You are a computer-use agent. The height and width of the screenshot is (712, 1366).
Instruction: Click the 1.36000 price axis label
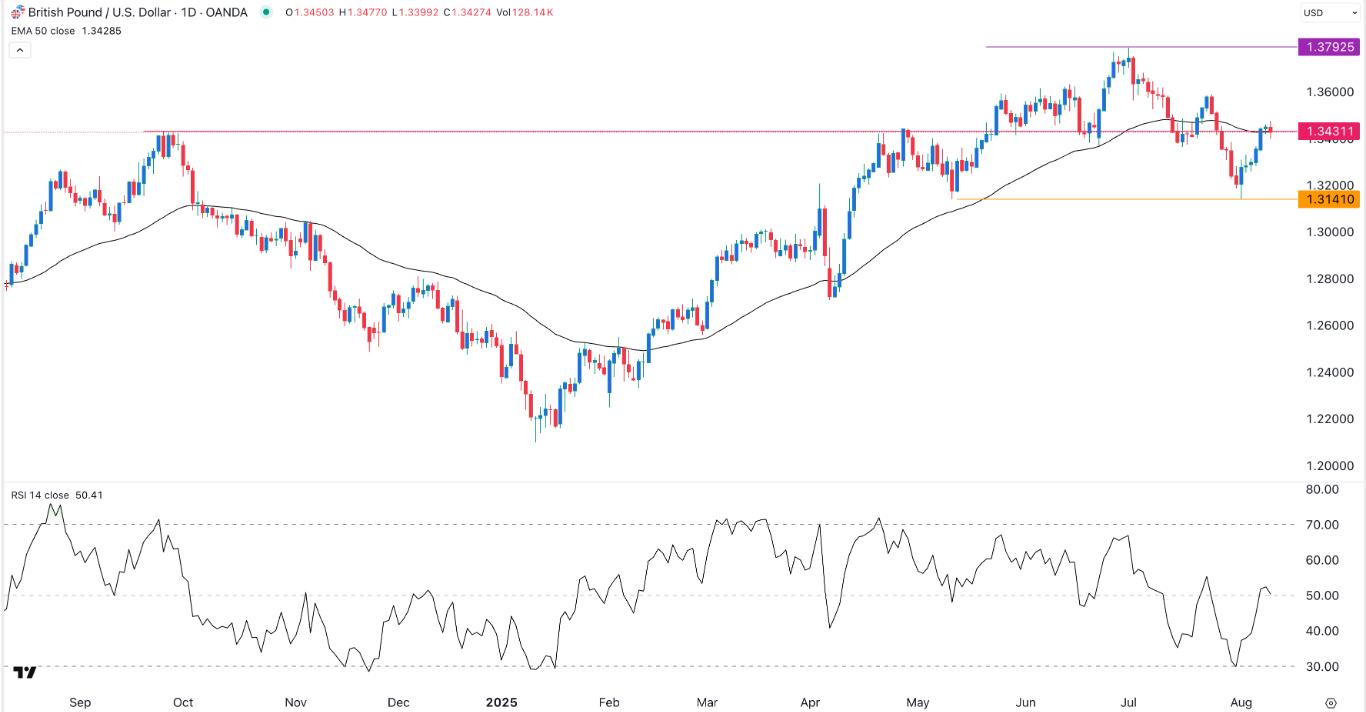(x=1327, y=92)
